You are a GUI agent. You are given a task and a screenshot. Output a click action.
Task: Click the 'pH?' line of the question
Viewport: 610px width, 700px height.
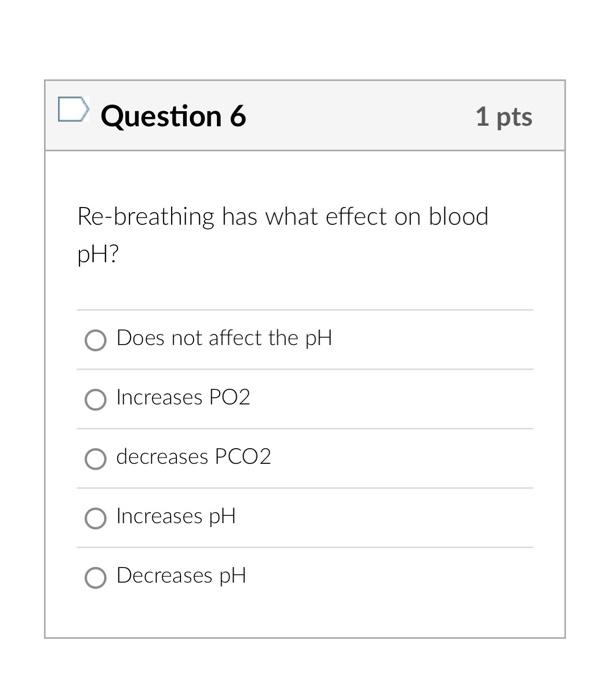(98, 255)
